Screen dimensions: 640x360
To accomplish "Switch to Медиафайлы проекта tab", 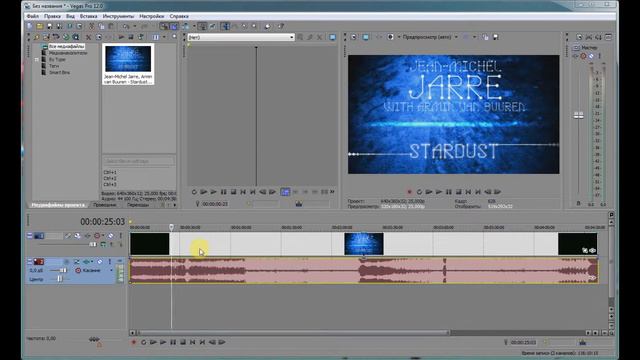I will [x=58, y=205].
